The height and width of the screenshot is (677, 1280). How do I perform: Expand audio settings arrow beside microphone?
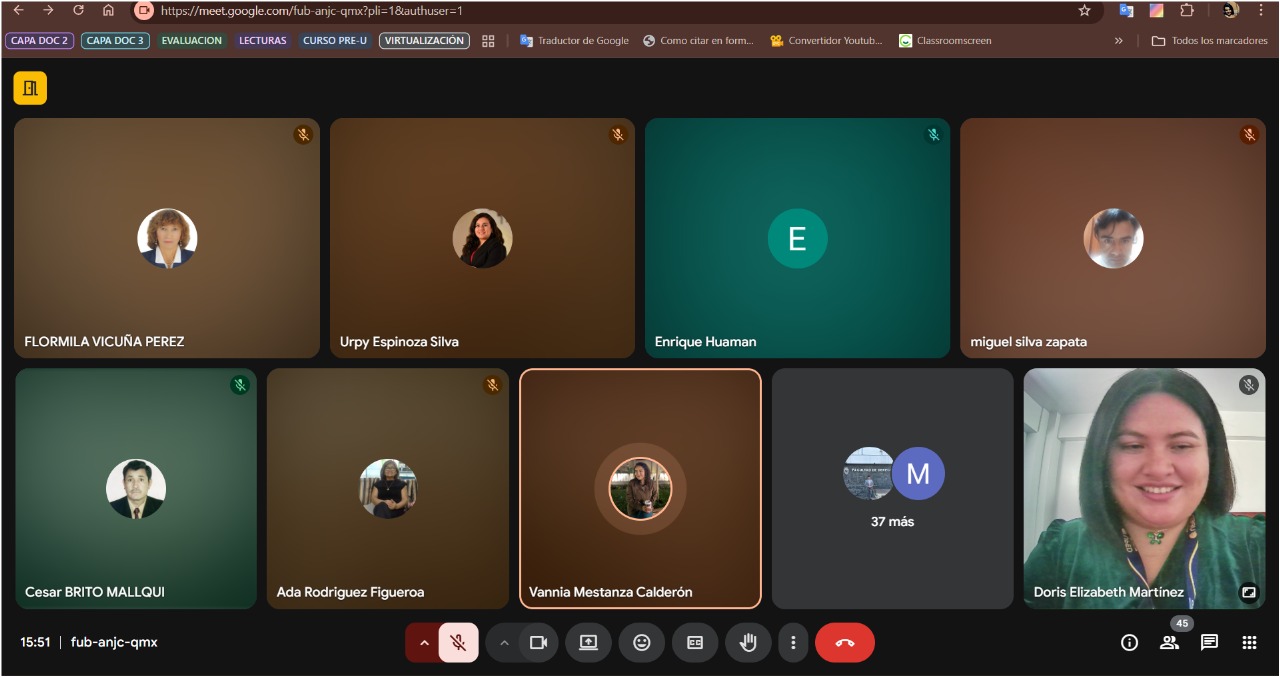pos(423,643)
